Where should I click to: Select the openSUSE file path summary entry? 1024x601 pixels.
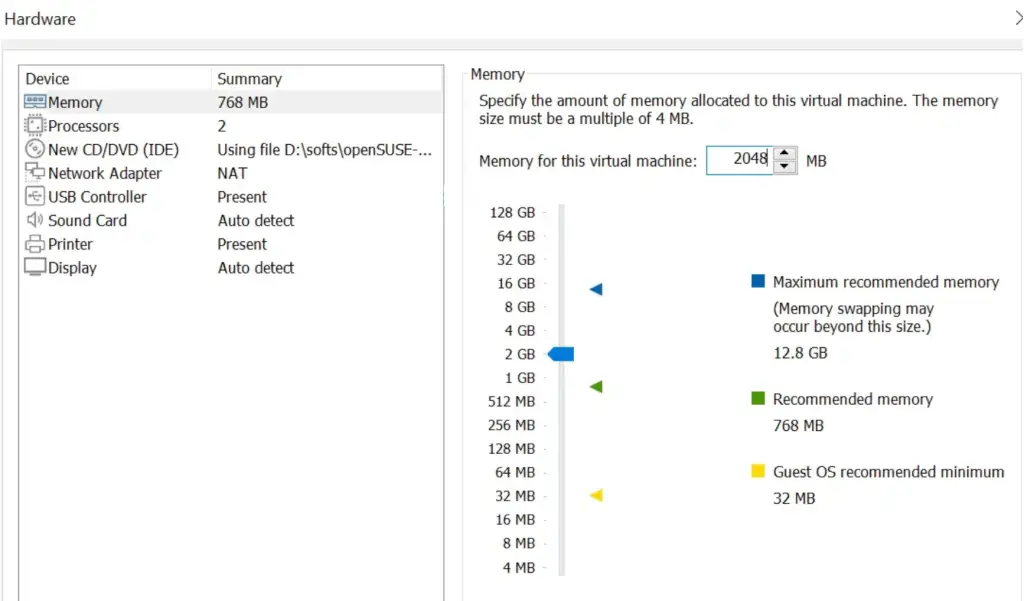click(x=325, y=149)
